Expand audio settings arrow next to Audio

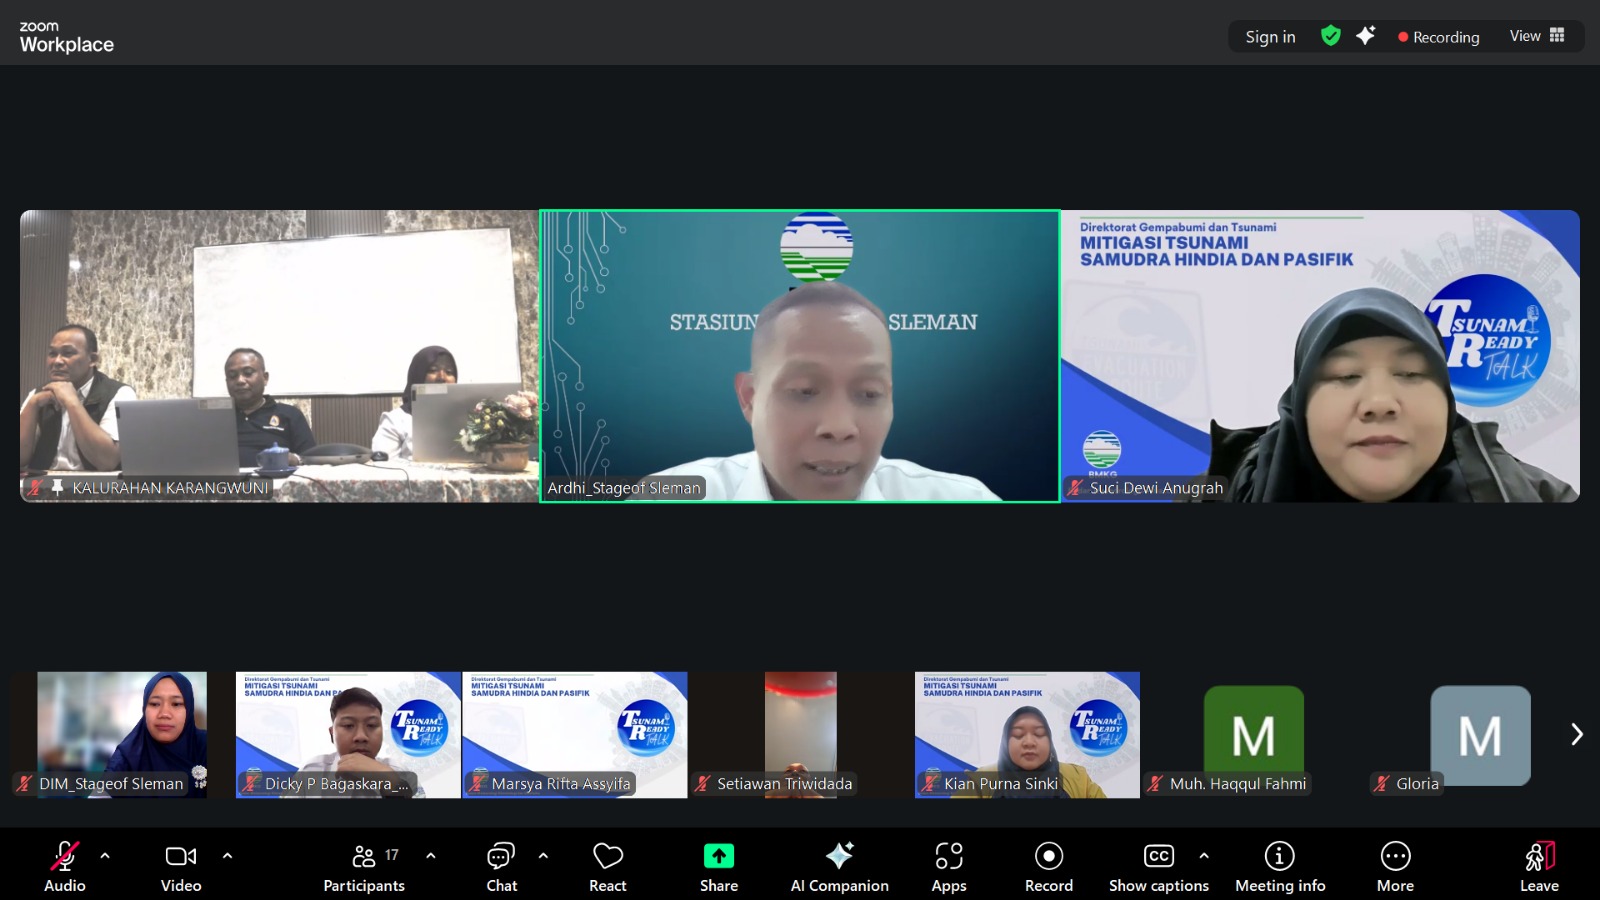[105, 856]
